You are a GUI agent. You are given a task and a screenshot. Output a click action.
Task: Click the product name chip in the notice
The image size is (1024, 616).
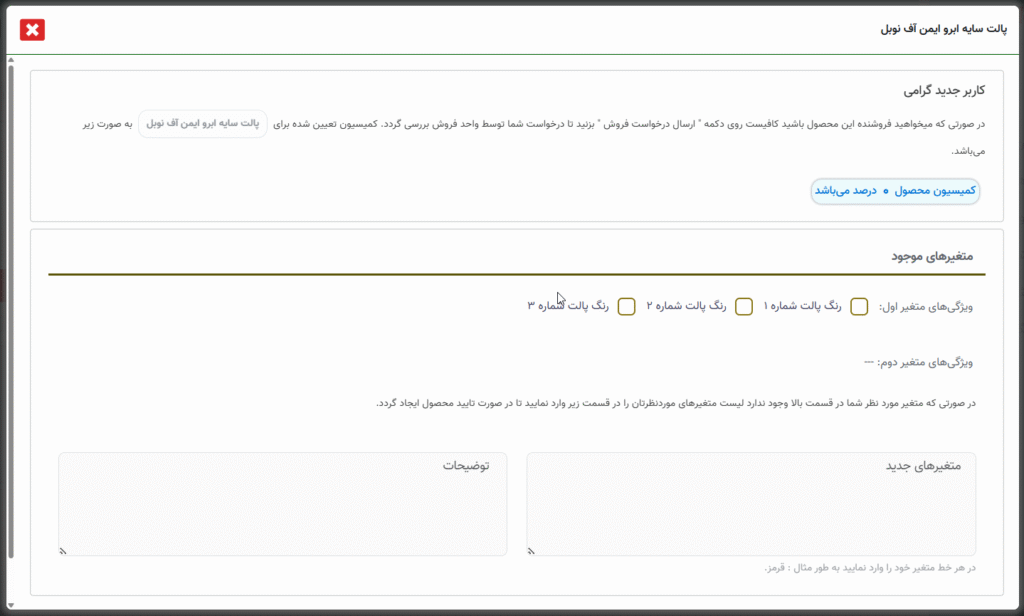coord(203,124)
